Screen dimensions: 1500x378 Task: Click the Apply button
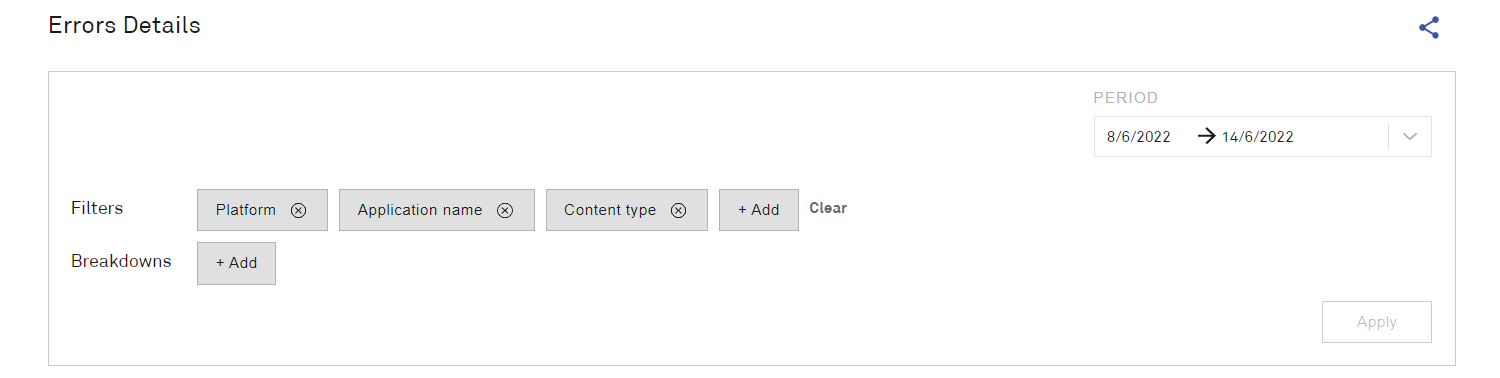click(x=1377, y=322)
